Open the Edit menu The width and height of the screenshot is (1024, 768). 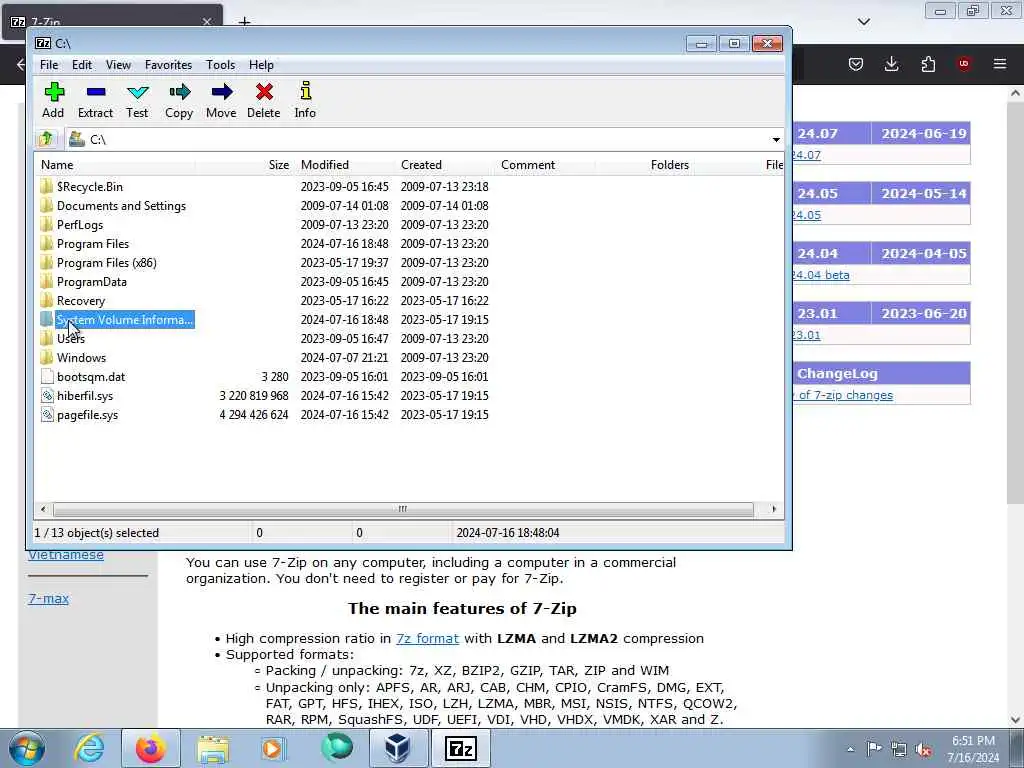pyautogui.click(x=82, y=65)
